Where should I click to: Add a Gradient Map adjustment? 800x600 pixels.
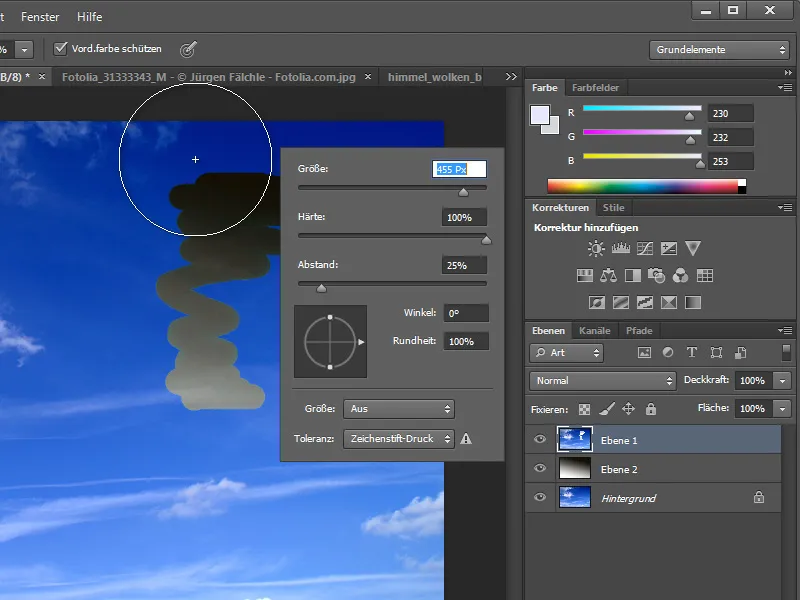[693, 303]
